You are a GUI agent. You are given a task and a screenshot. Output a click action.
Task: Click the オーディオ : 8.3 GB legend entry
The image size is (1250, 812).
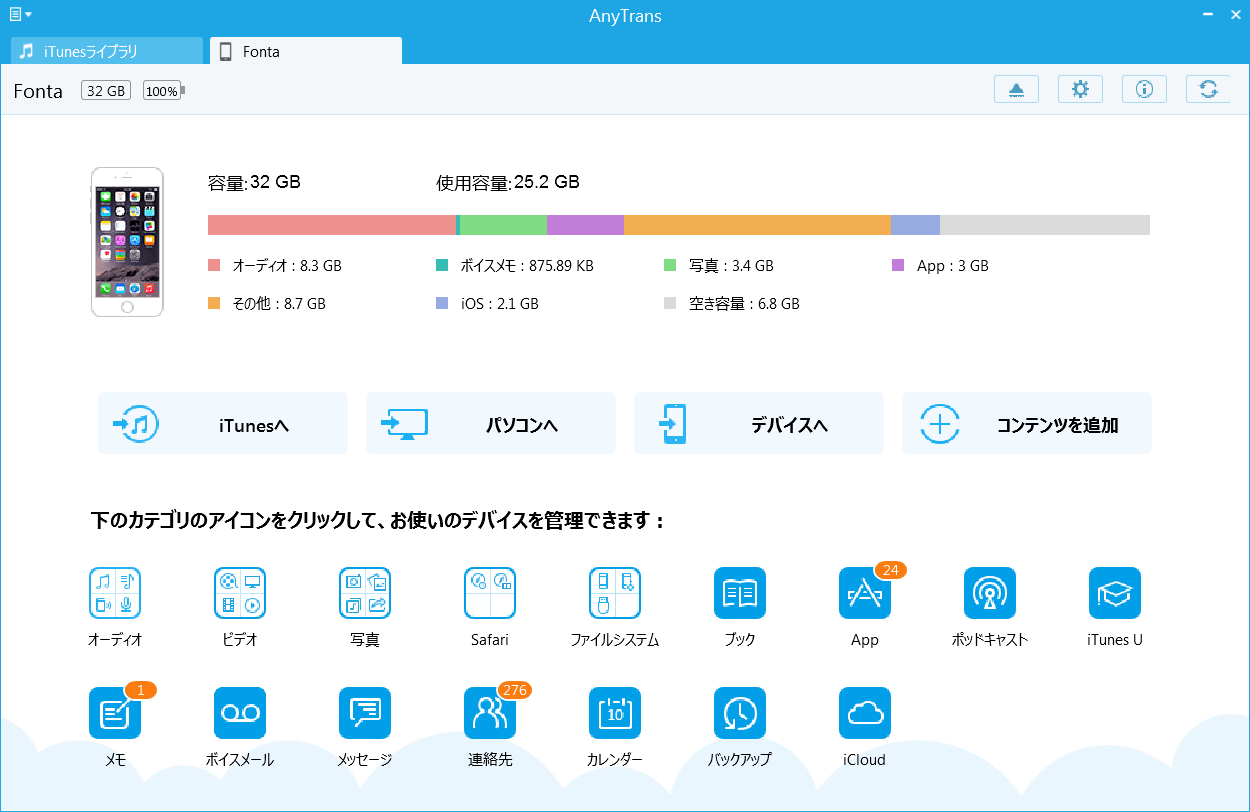tap(275, 266)
